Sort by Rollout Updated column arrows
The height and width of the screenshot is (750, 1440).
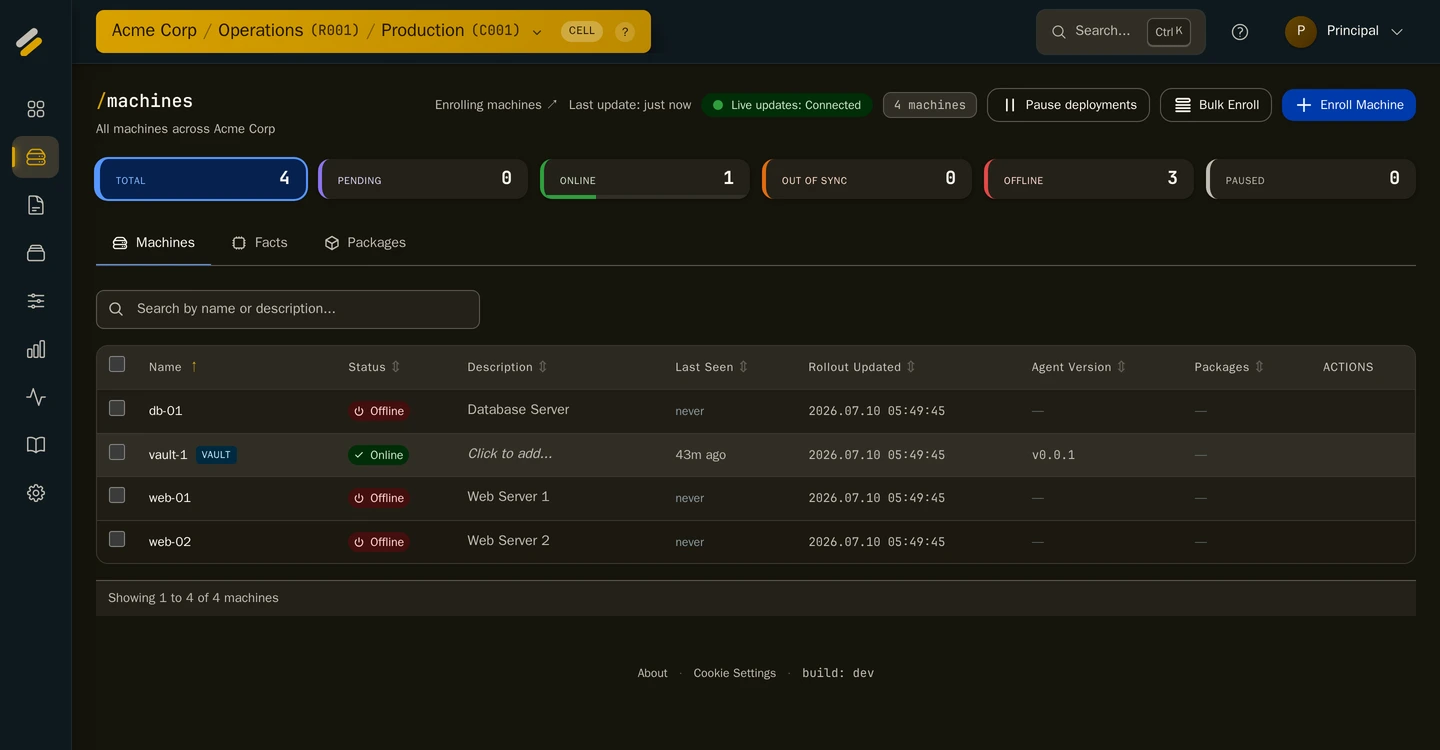[911, 367]
